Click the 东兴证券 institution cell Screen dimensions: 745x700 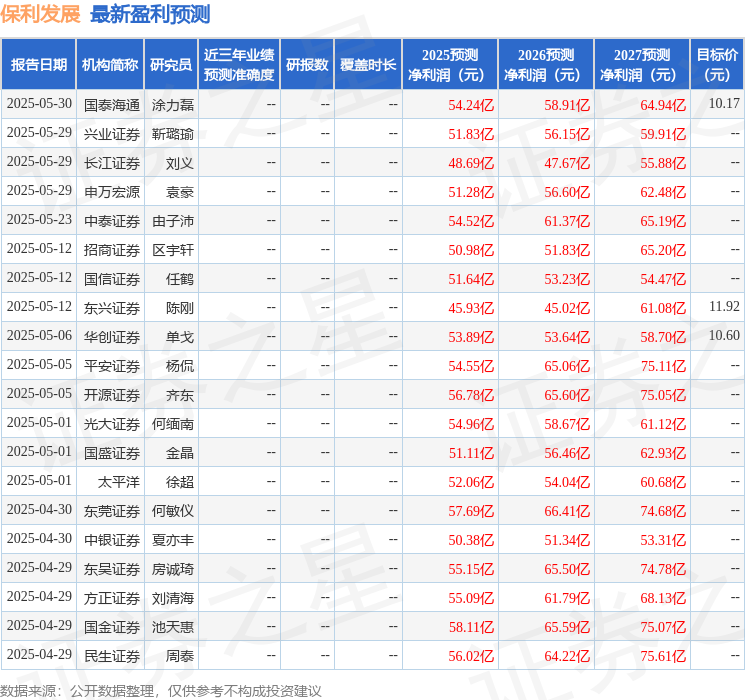tap(112, 307)
